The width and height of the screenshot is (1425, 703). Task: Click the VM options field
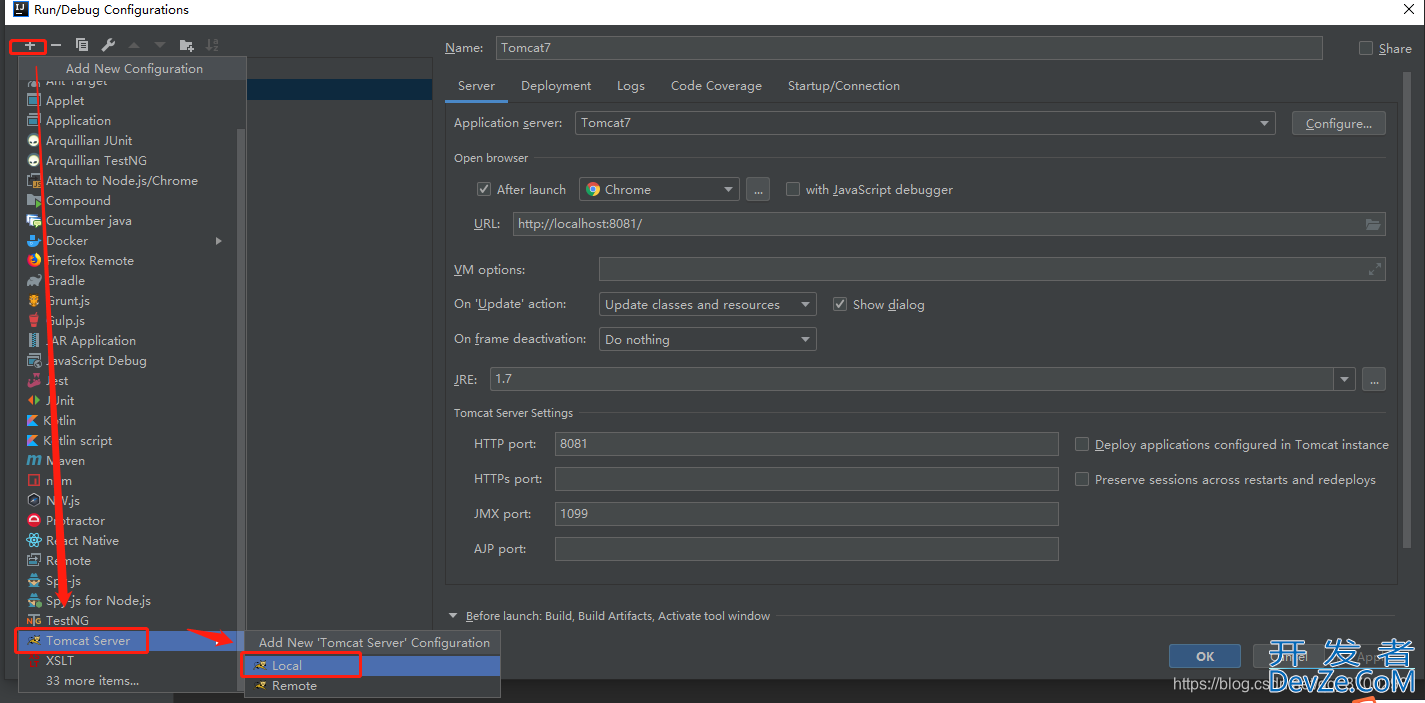click(992, 269)
